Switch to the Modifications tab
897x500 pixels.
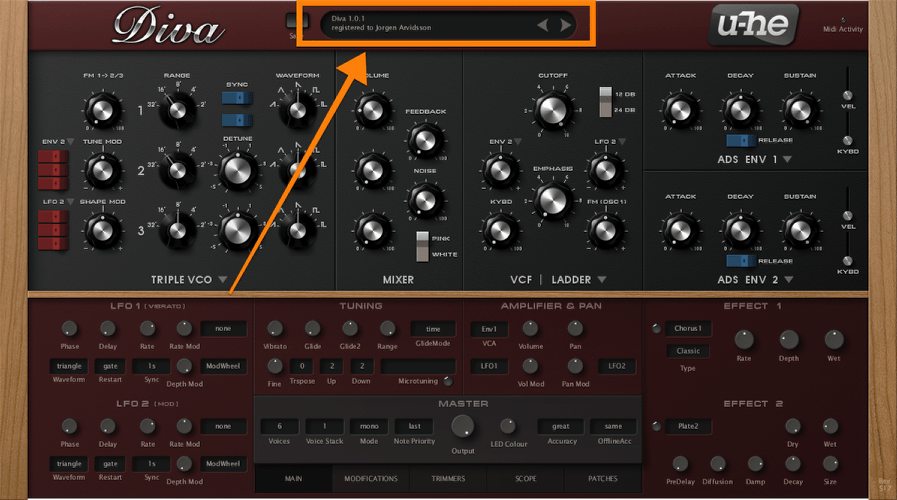(x=370, y=479)
